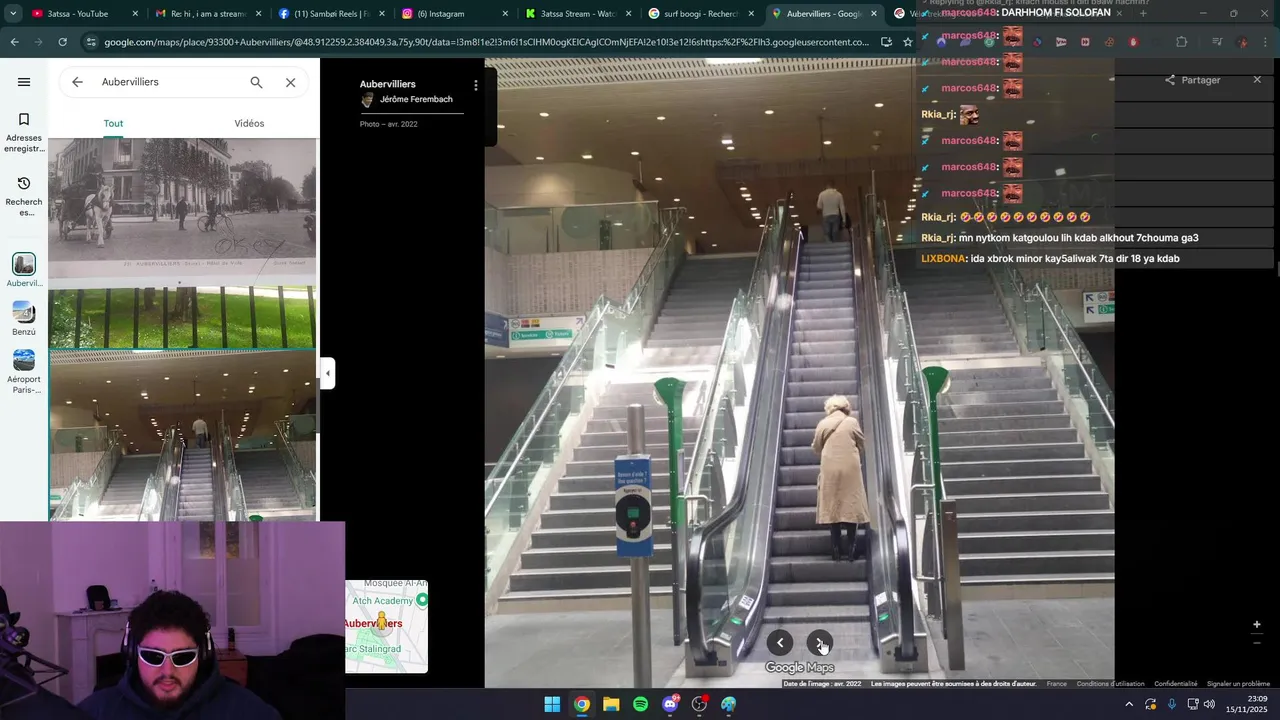Go to the previous photo arrow
Image resolution: width=1280 pixels, height=720 pixels.
coord(780,643)
